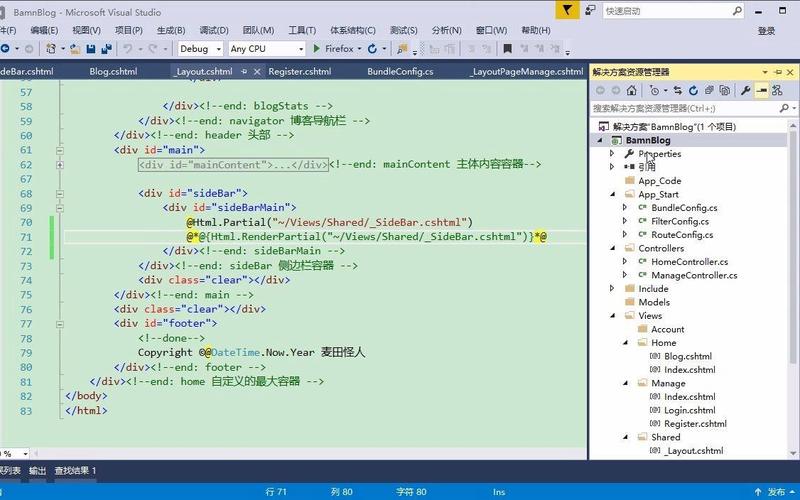Image resolution: width=800 pixels, height=500 pixels.
Task: Pin the _Layout.cshtml tab
Action: coord(244,72)
